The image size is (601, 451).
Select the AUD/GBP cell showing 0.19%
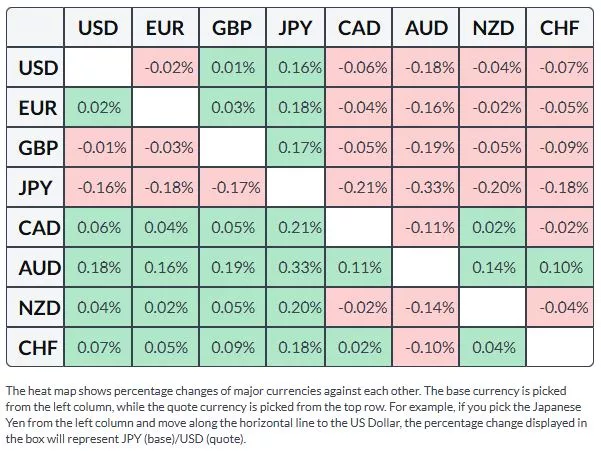pyautogui.click(x=232, y=268)
